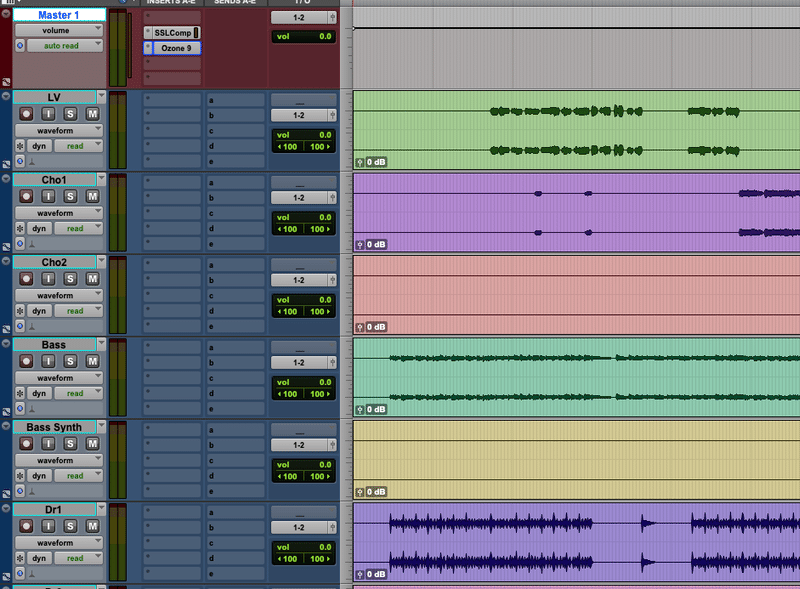The height and width of the screenshot is (589, 800).
Task: Solo the Dr1 track
Action: pyautogui.click(x=70, y=526)
